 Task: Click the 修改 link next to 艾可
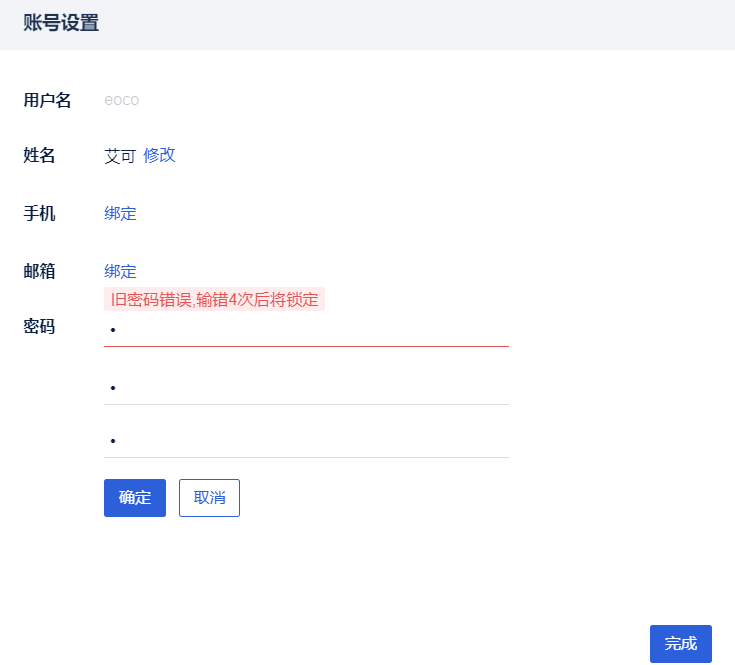pos(159,155)
